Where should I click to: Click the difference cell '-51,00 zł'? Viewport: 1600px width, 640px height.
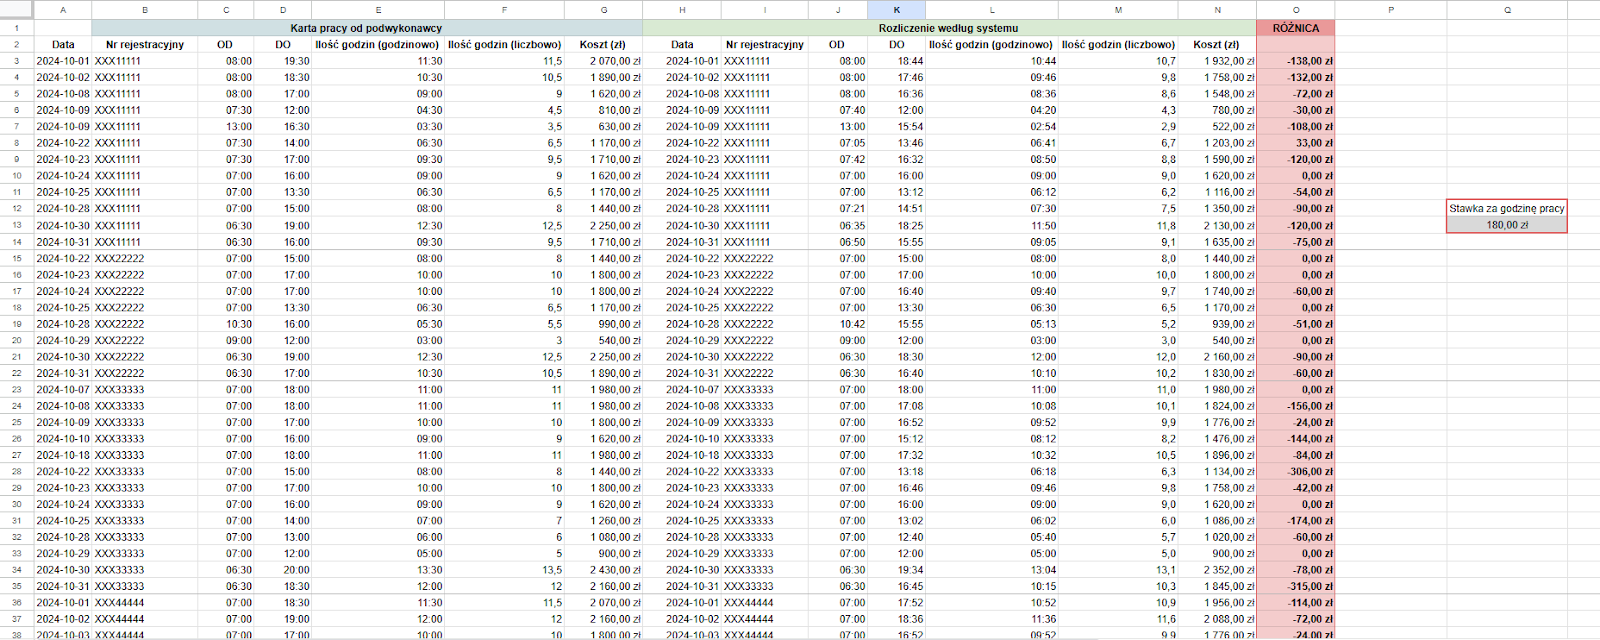coord(1296,323)
